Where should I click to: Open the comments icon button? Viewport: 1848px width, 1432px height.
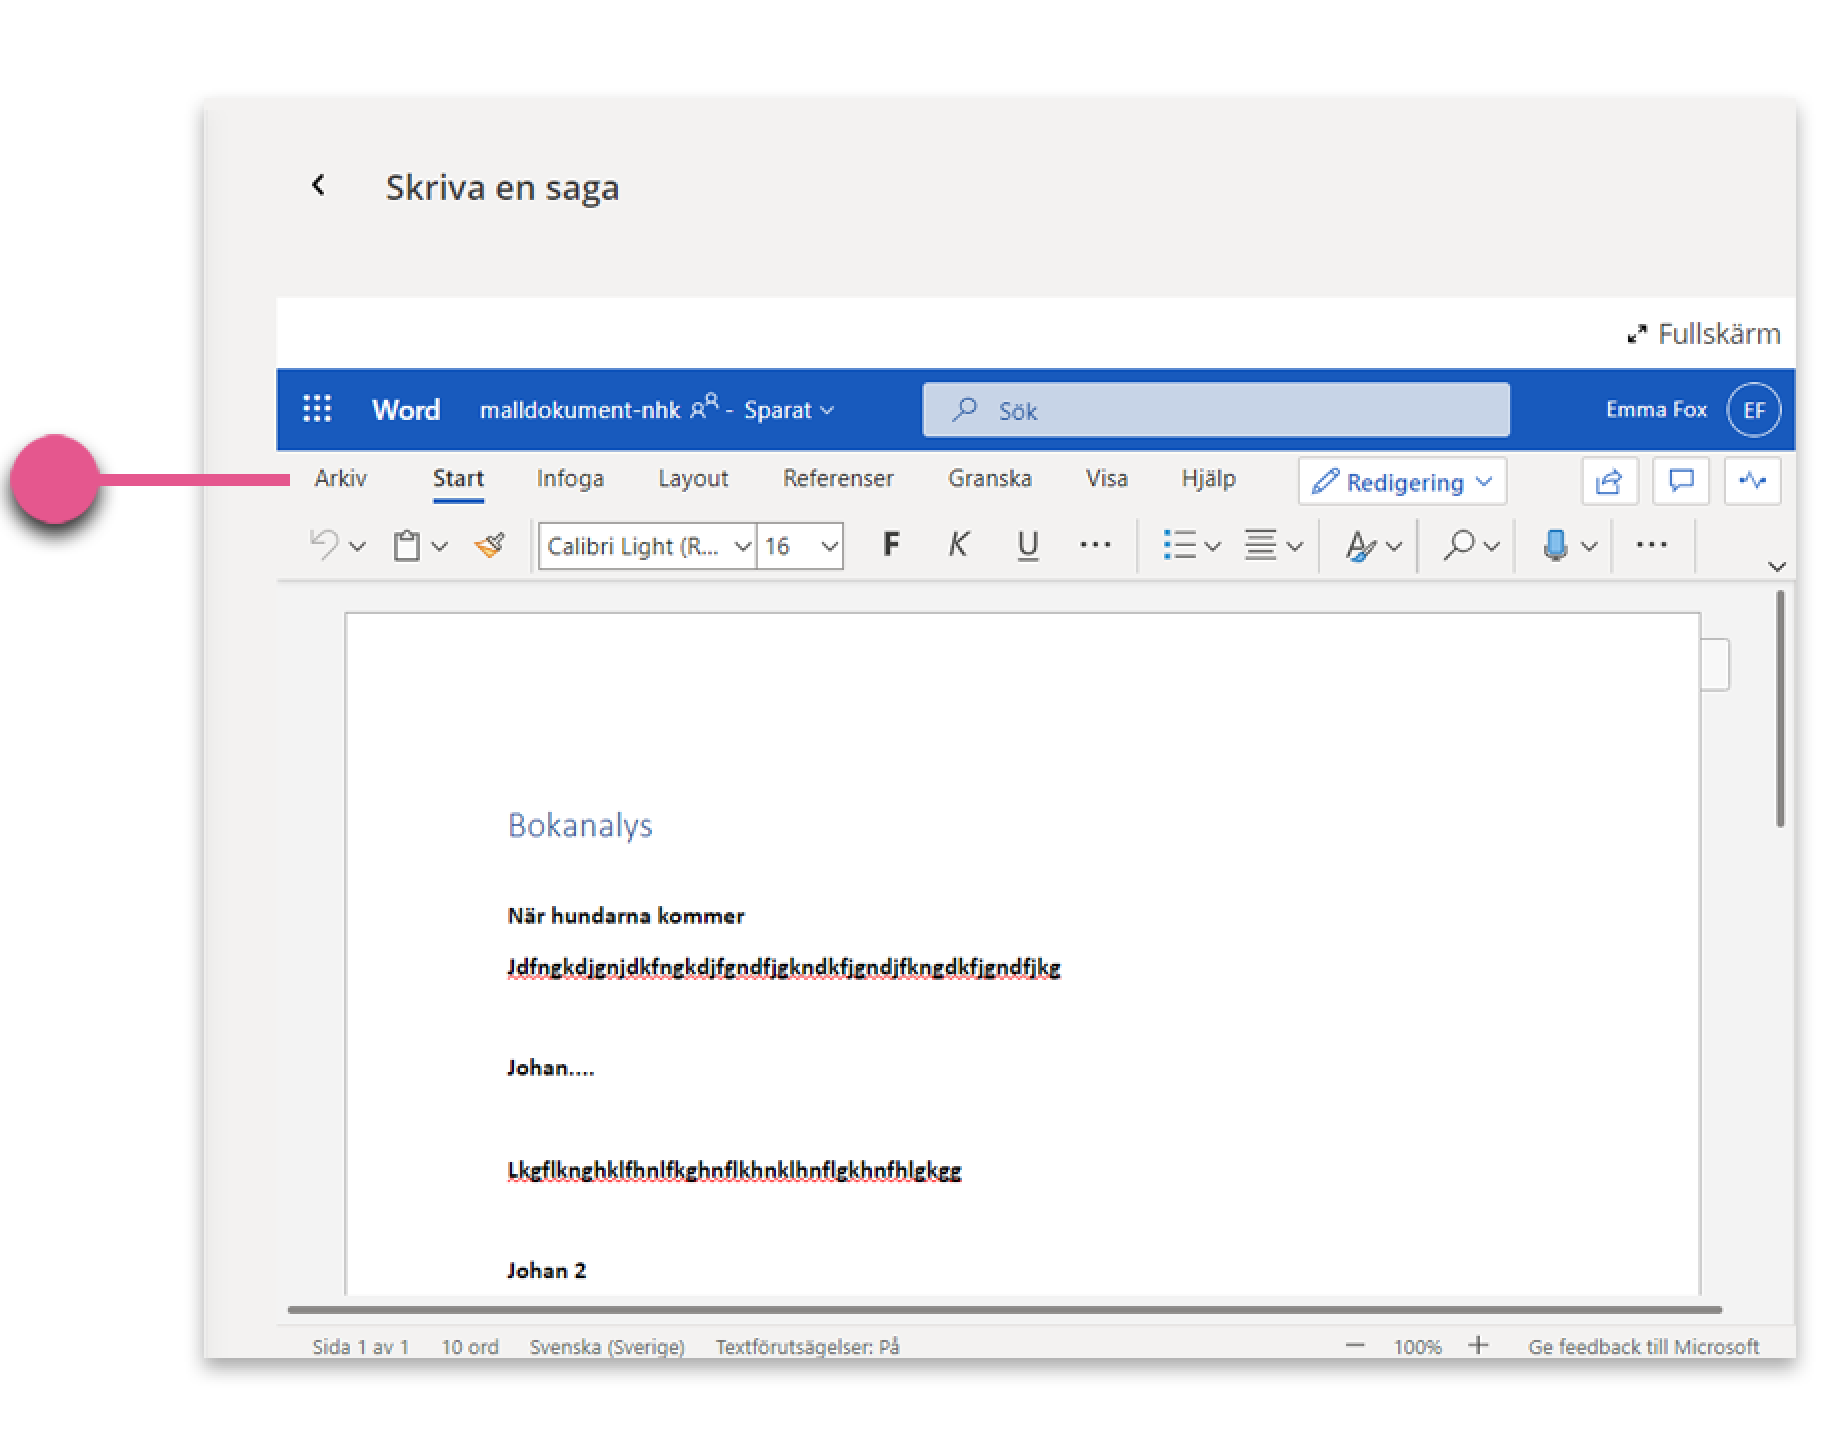coord(1681,482)
